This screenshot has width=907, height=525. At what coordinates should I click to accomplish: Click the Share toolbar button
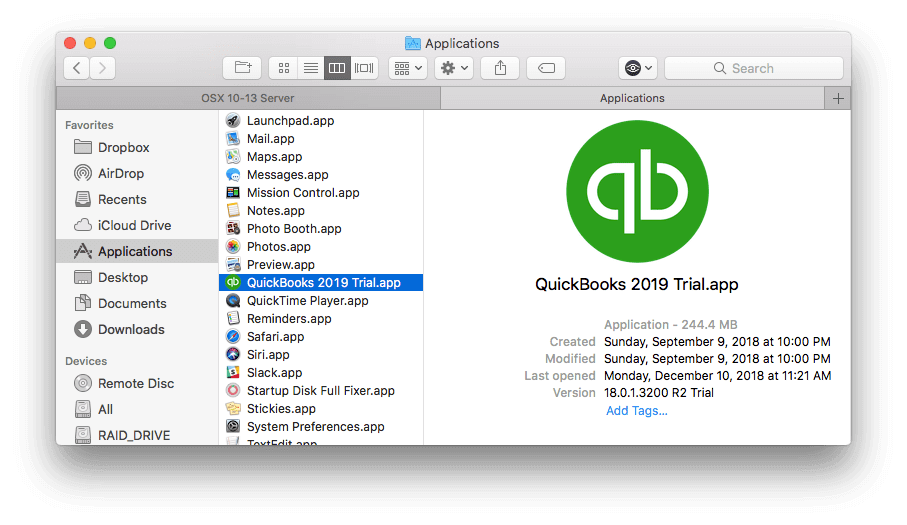coord(500,68)
